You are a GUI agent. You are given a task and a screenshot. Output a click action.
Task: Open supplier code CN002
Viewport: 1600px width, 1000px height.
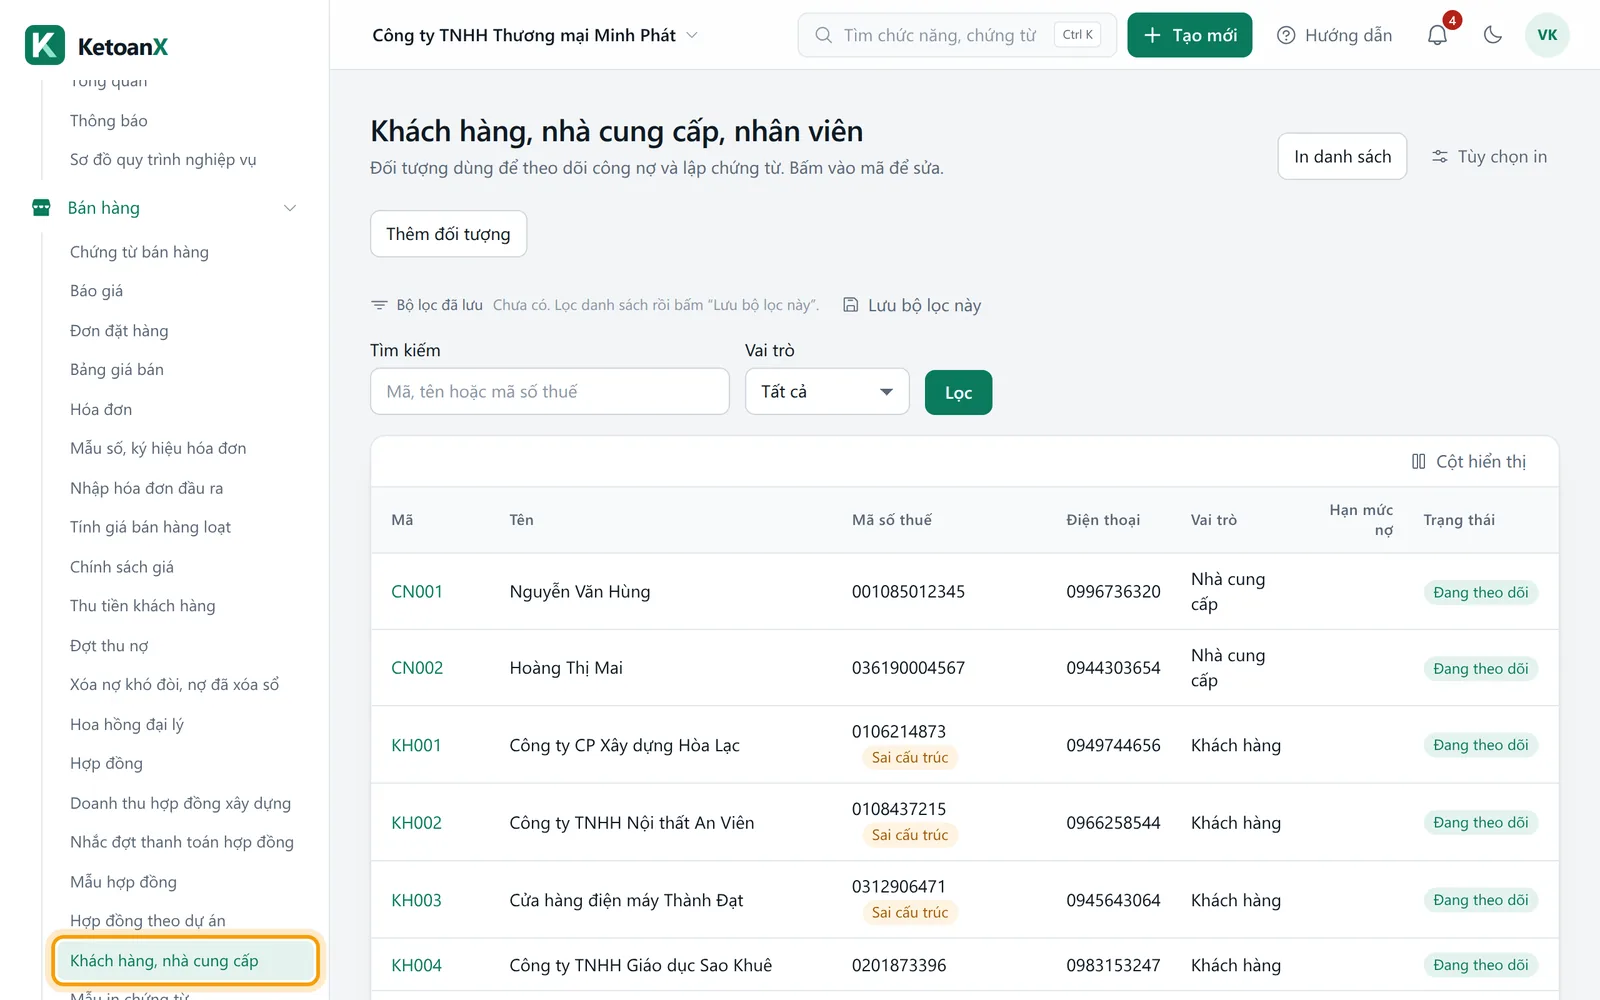pyautogui.click(x=417, y=668)
